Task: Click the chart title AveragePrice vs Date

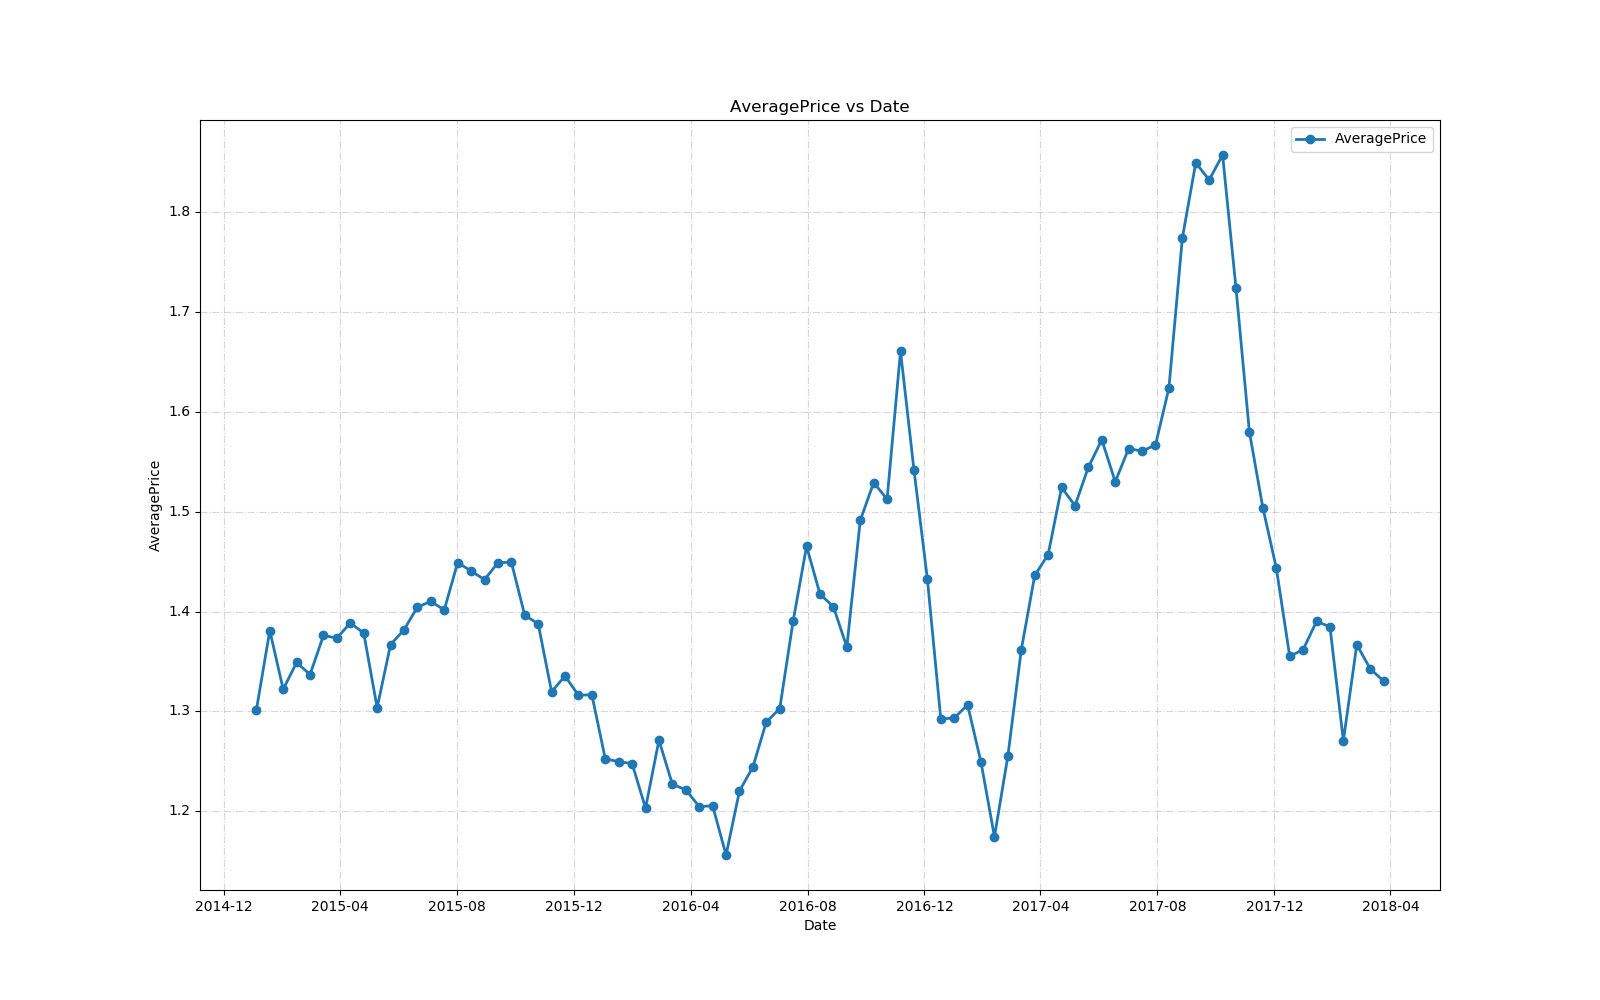Action: pyautogui.click(x=819, y=107)
